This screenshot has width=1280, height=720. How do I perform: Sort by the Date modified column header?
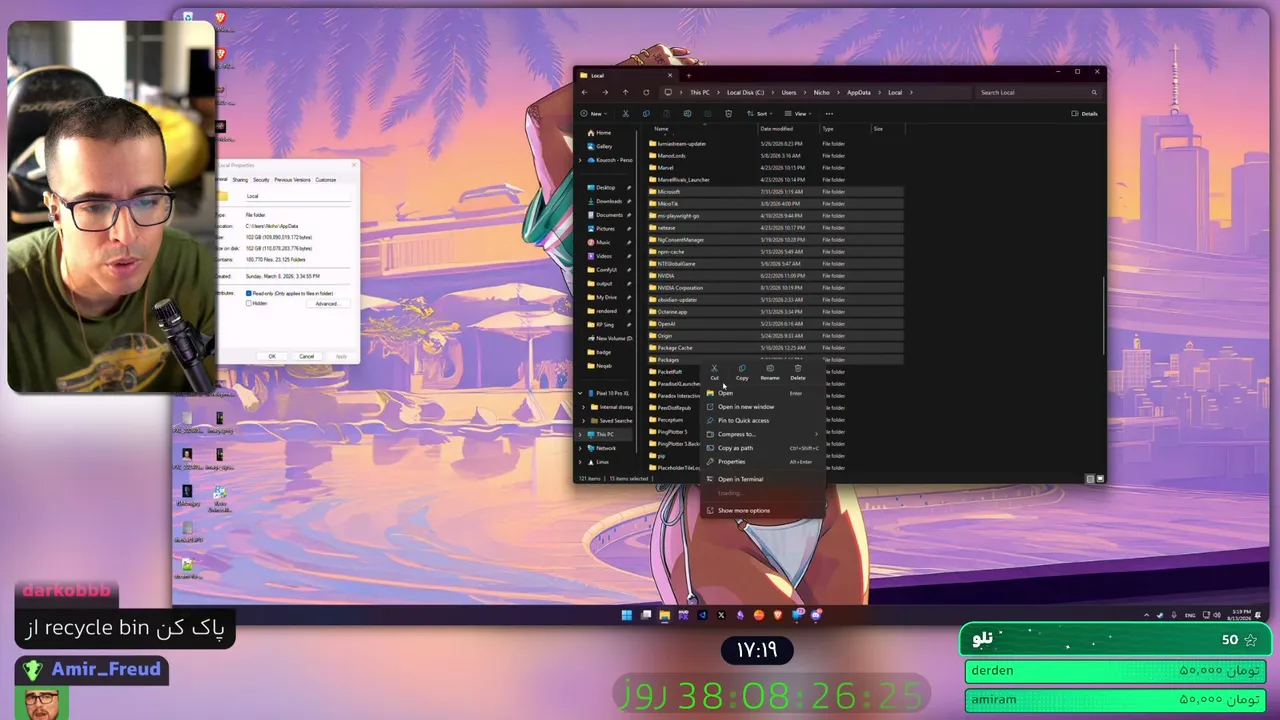click(788, 129)
